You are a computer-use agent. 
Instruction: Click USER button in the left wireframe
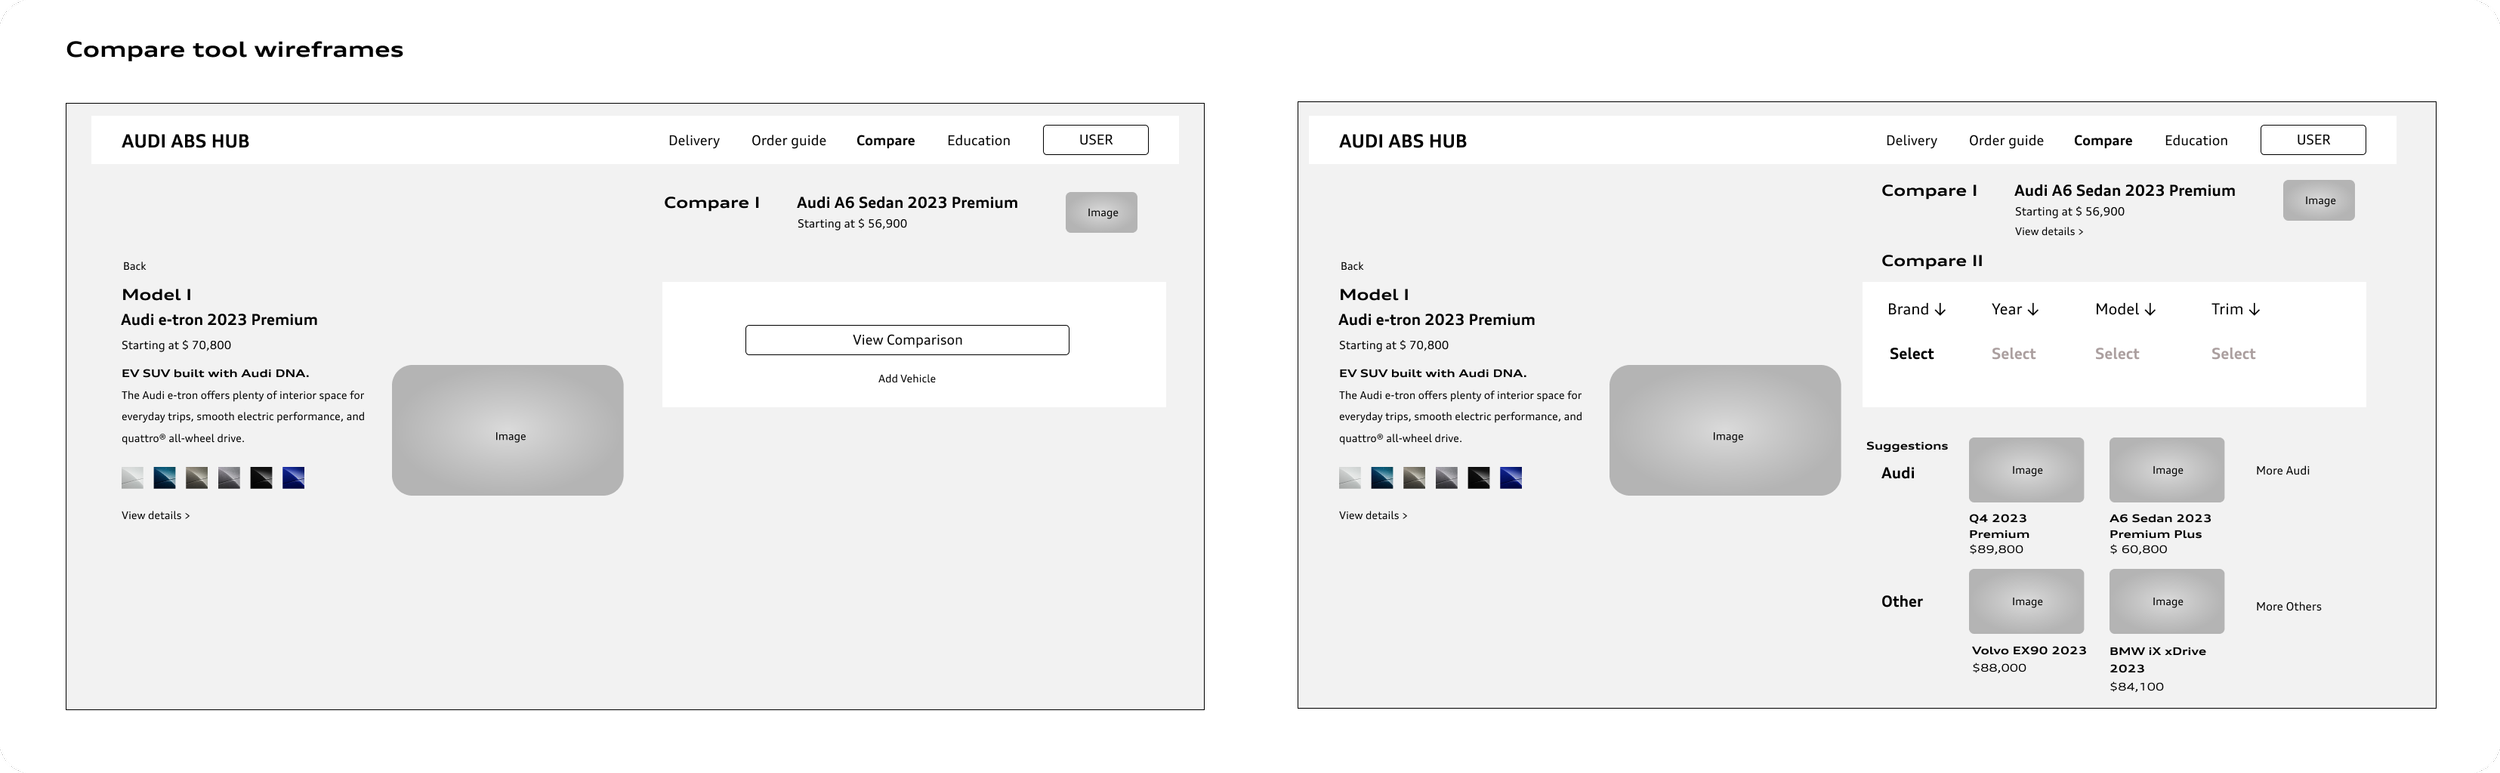tap(1095, 140)
